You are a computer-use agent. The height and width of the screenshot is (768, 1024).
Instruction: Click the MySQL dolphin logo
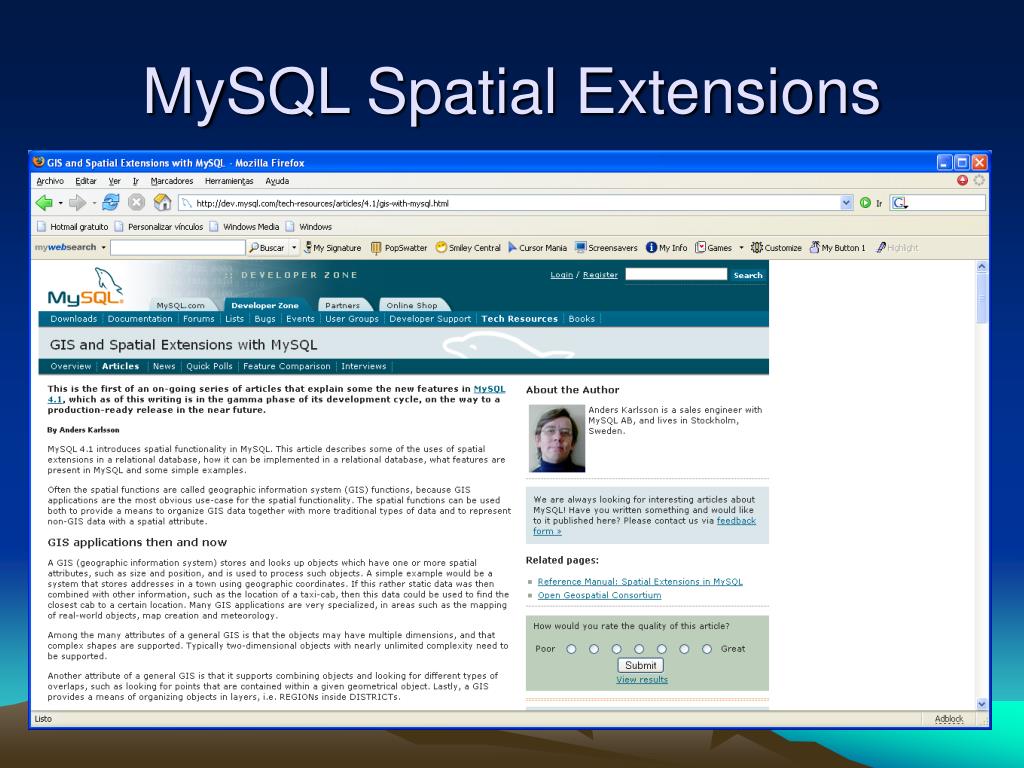pyautogui.click(x=86, y=286)
